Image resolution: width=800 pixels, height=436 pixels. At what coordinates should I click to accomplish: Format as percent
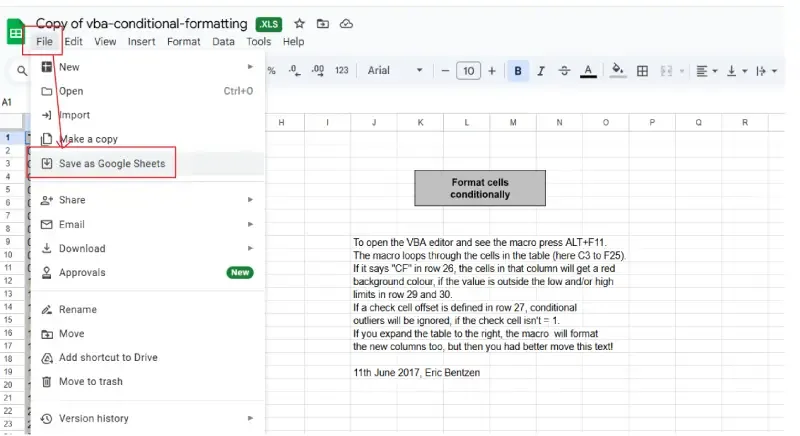tap(271, 71)
